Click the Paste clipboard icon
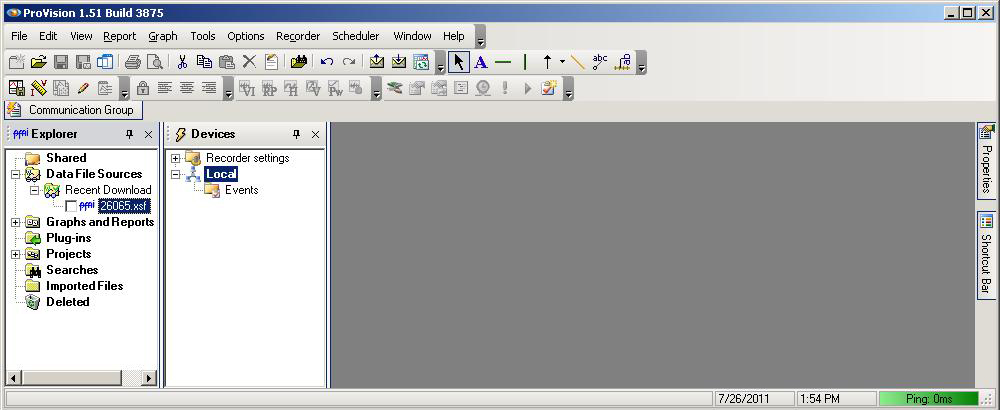Viewport: 1000px width, 410px height. click(226, 62)
